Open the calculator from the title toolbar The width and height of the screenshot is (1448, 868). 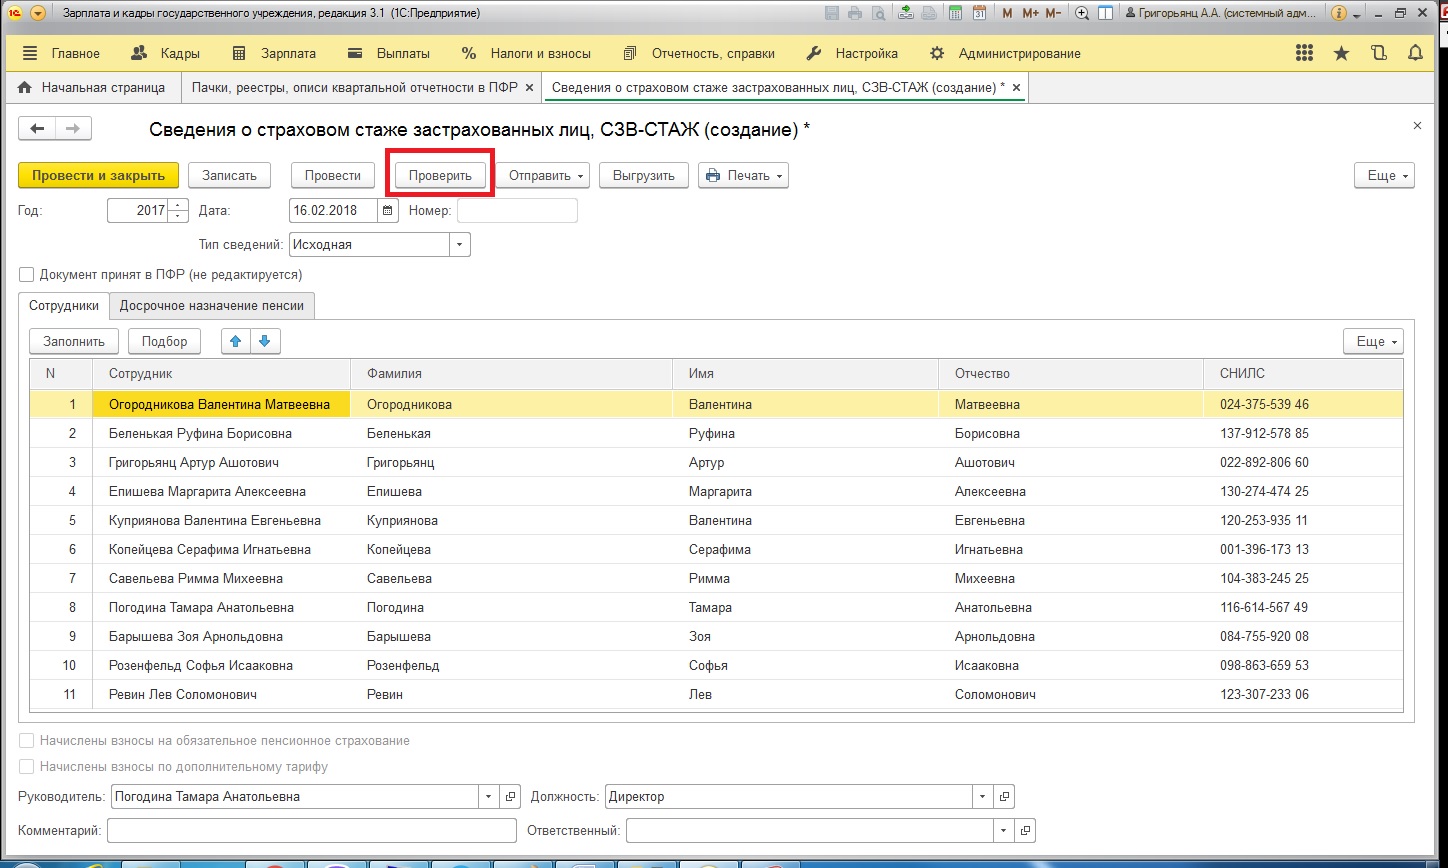pyautogui.click(x=956, y=13)
